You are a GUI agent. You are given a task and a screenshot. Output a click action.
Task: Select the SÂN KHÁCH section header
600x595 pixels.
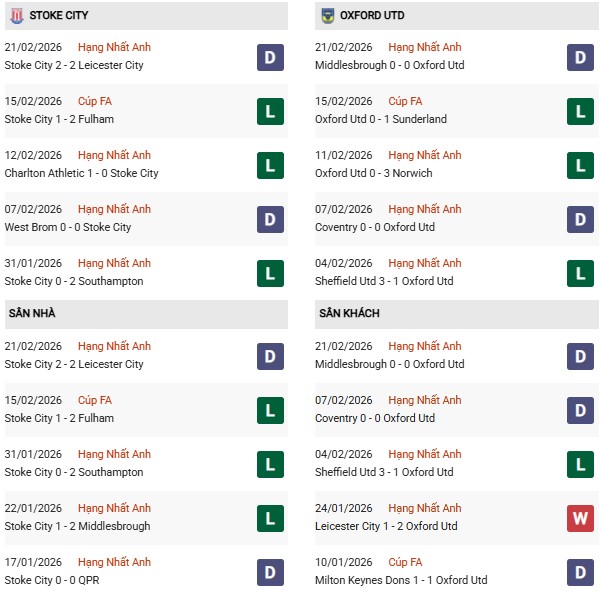click(351, 314)
